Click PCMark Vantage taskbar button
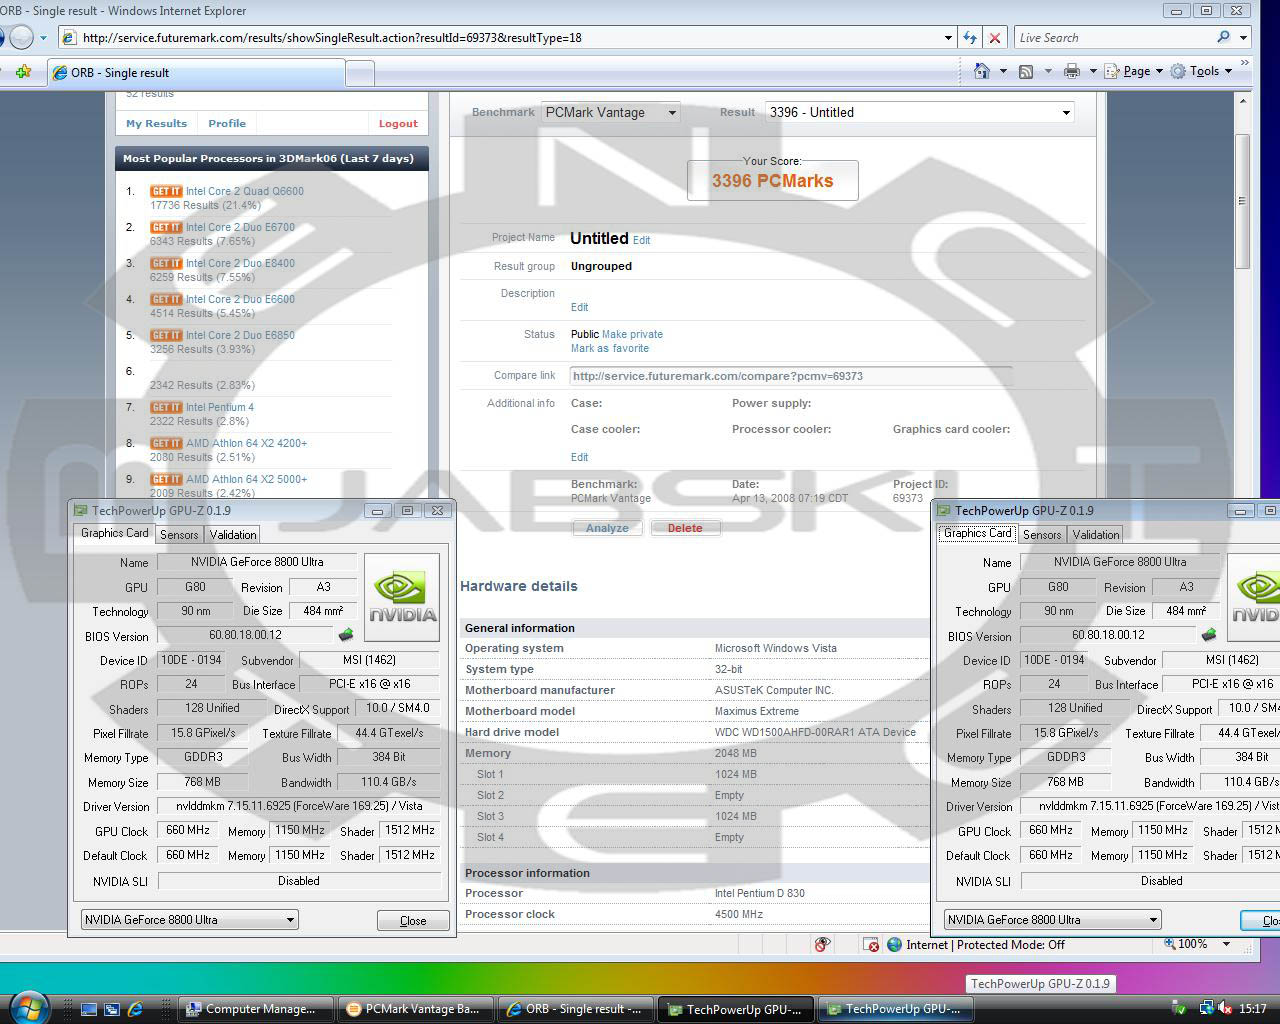Image resolution: width=1280 pixels, height=1024 pixels. point(416,1009)
